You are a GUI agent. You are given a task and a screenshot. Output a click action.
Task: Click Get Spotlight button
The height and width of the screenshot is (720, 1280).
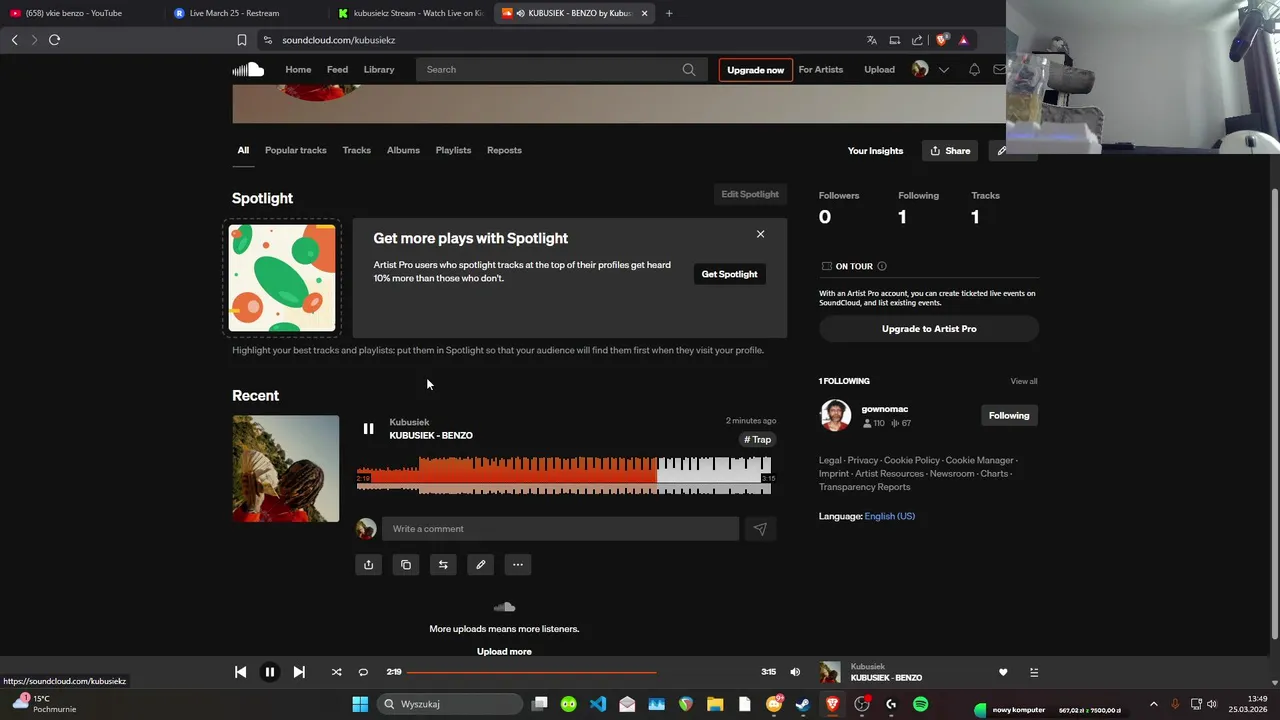(x=729, y=274)
